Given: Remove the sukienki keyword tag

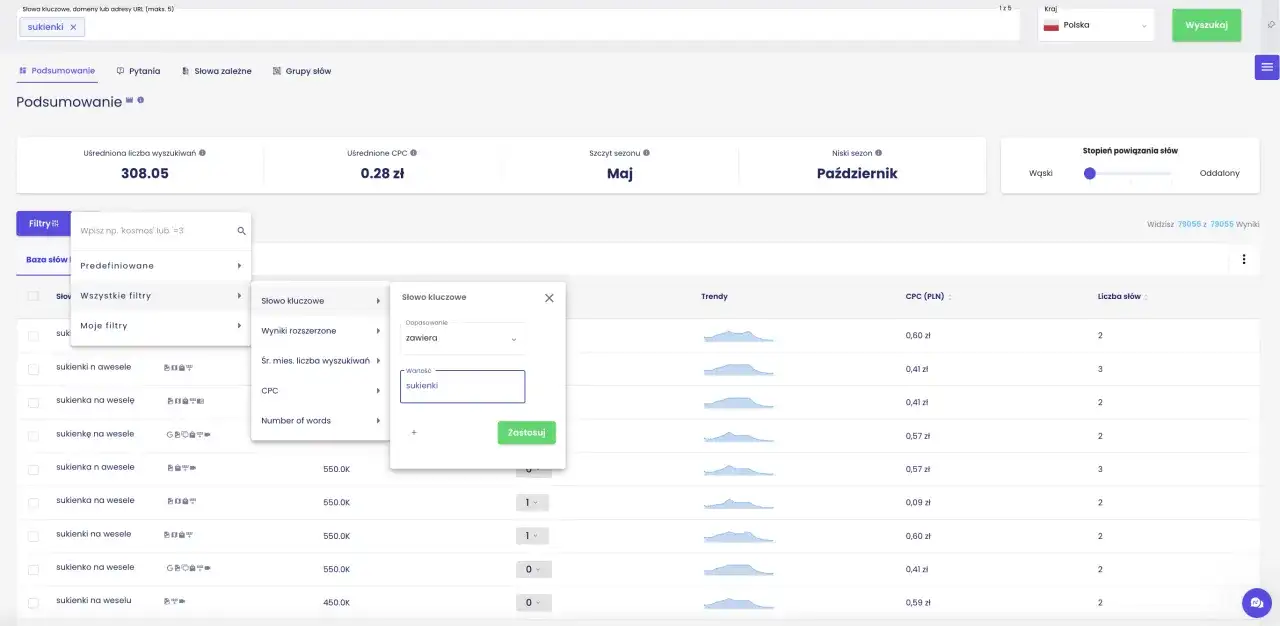Looking at the screenshot, I should [73, 27].
